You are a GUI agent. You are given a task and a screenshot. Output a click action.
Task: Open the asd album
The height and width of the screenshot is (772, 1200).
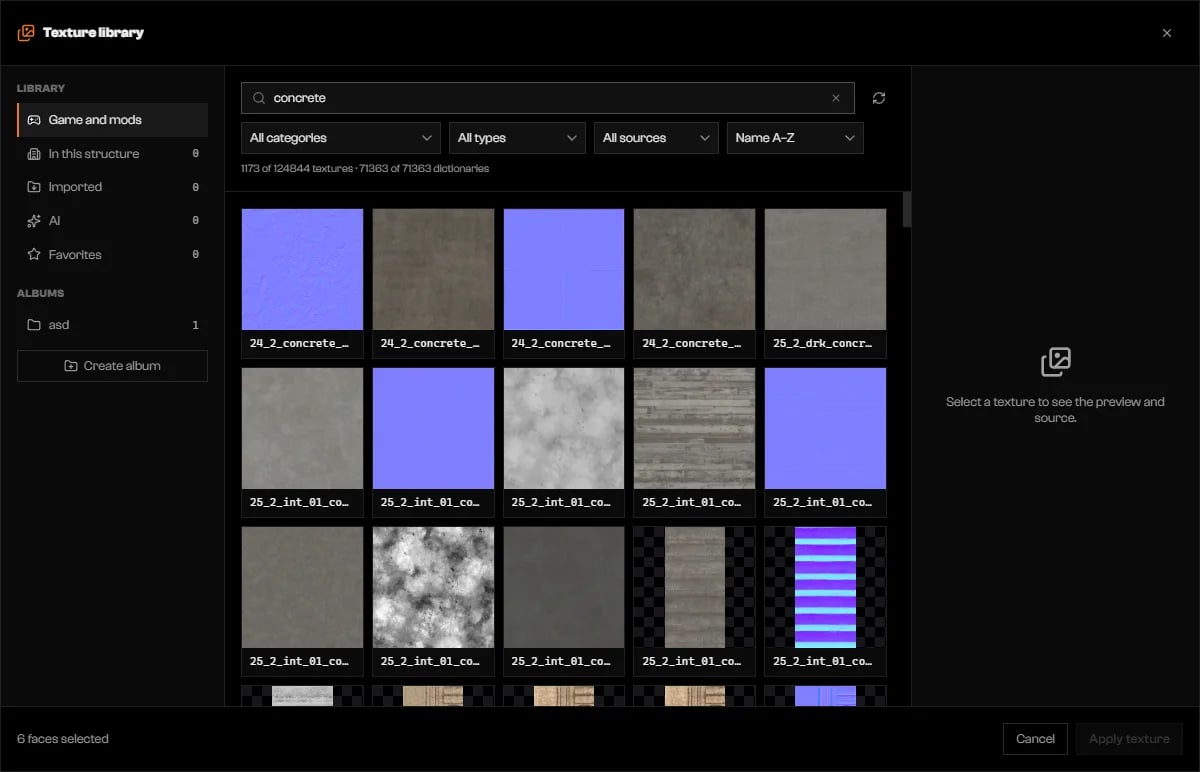[x=113, y=325]
